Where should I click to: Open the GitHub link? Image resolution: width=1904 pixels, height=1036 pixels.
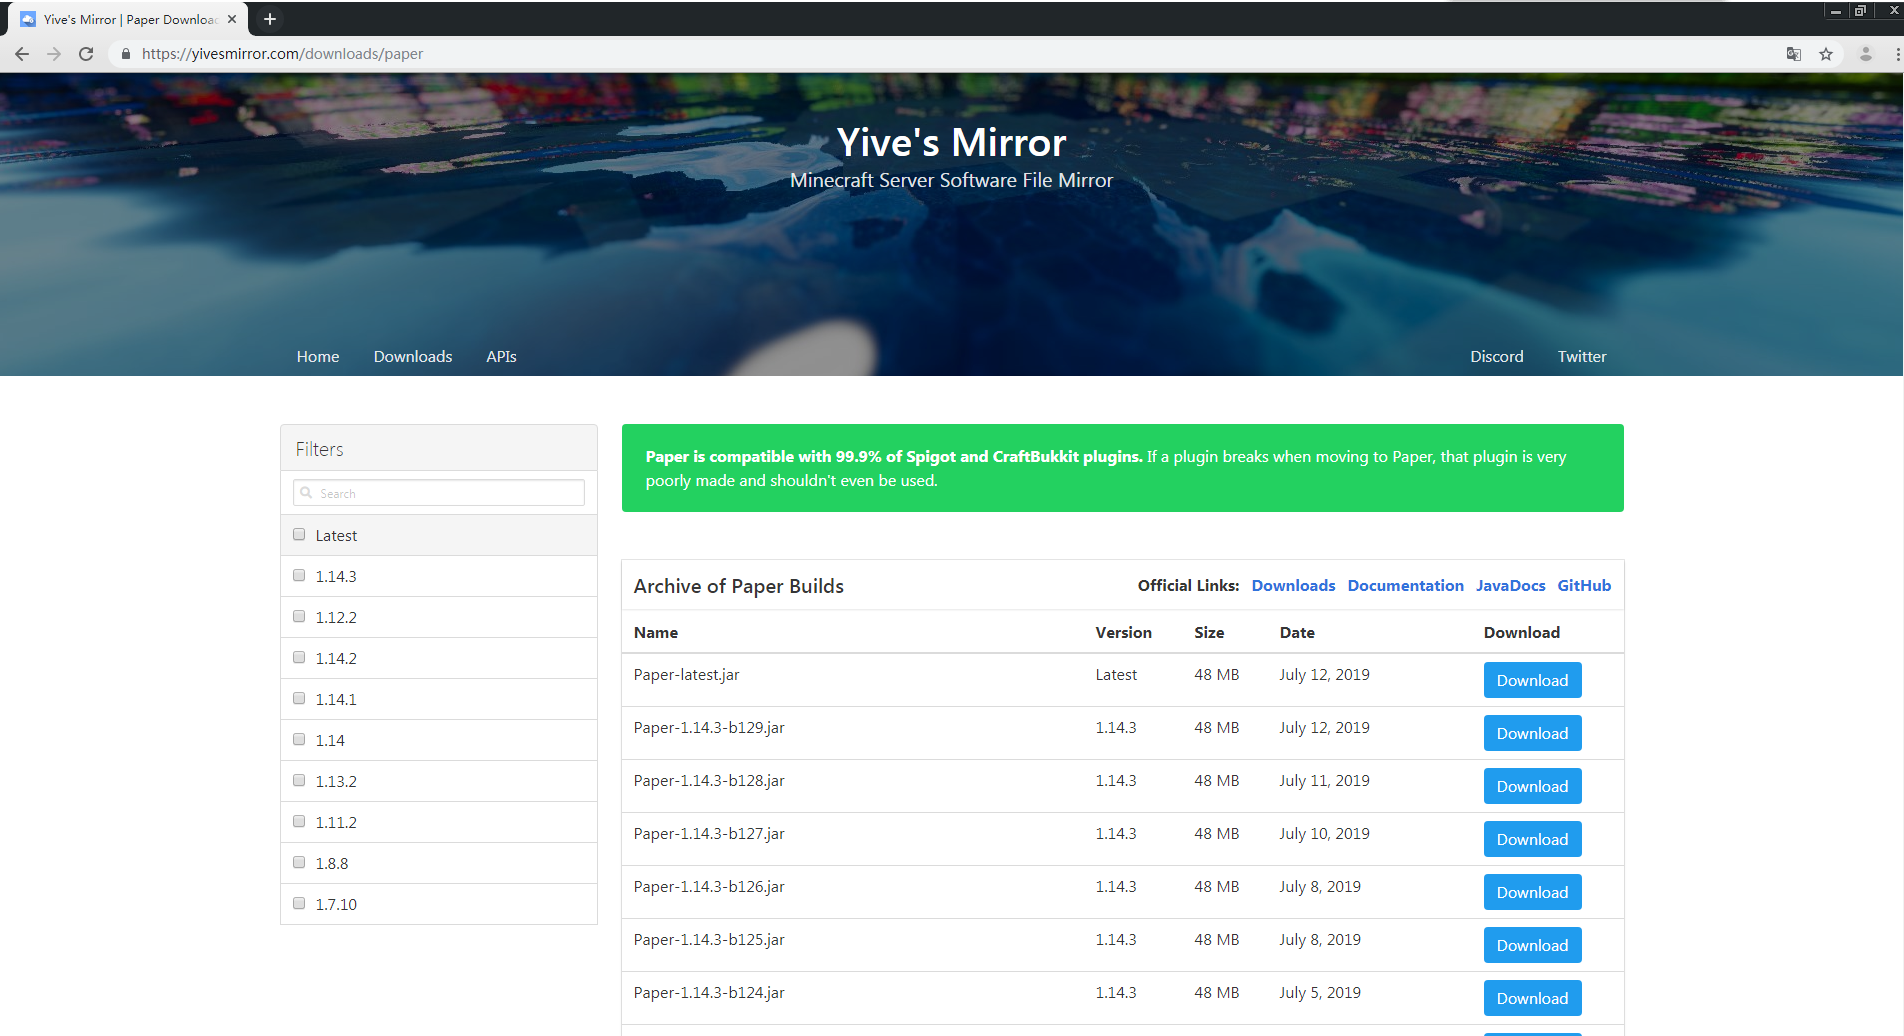(1584, 586)
